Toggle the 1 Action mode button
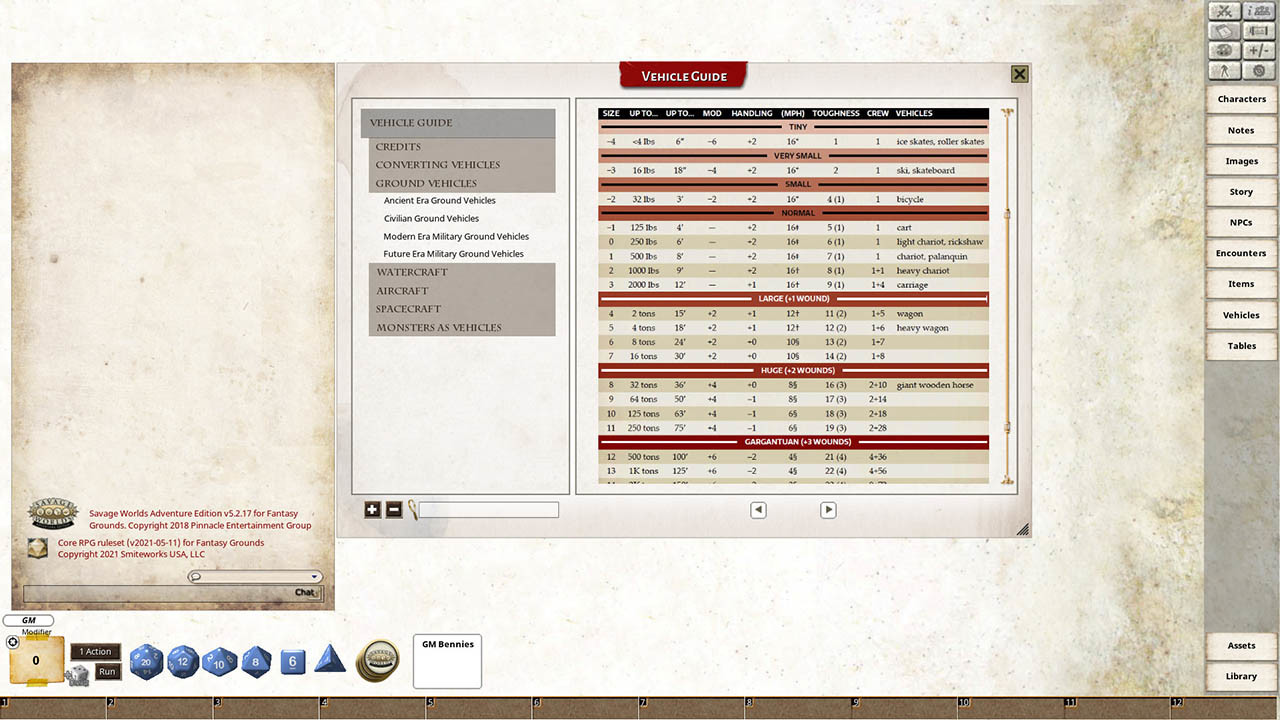The image size is (1280, 720). click(x=95, y=651)
